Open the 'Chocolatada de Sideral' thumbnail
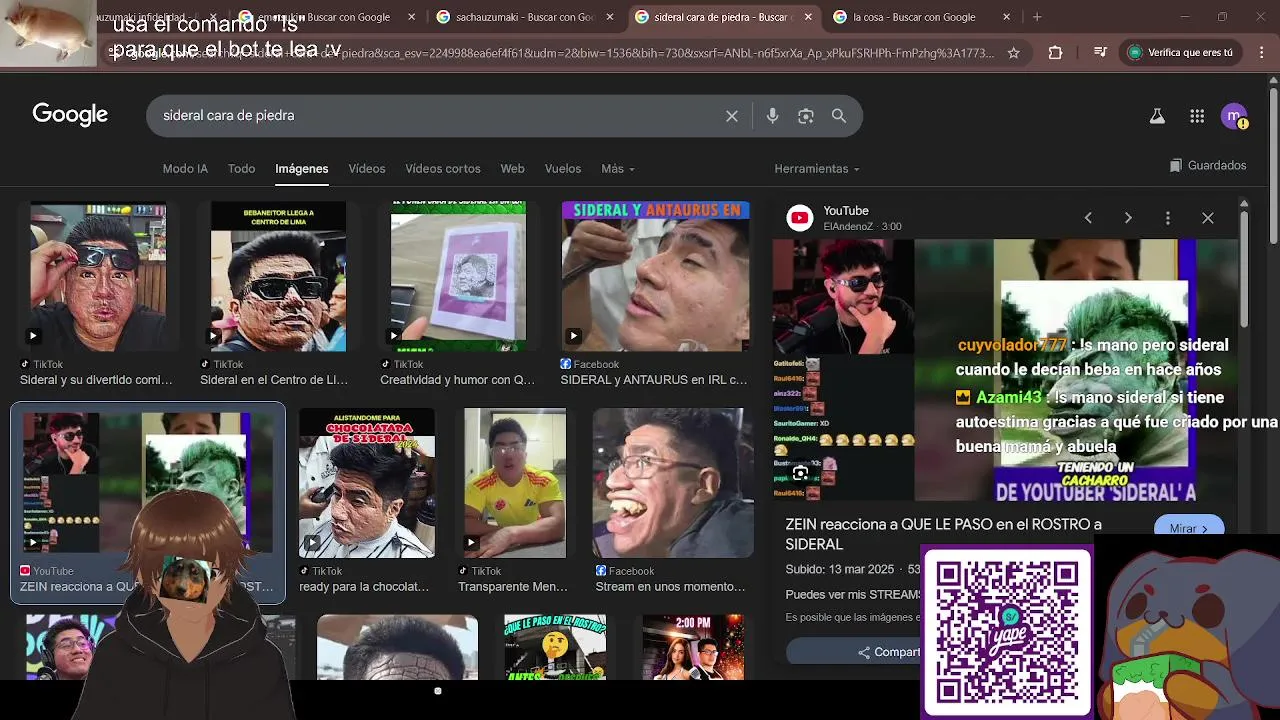 click(x=367, y=483)
